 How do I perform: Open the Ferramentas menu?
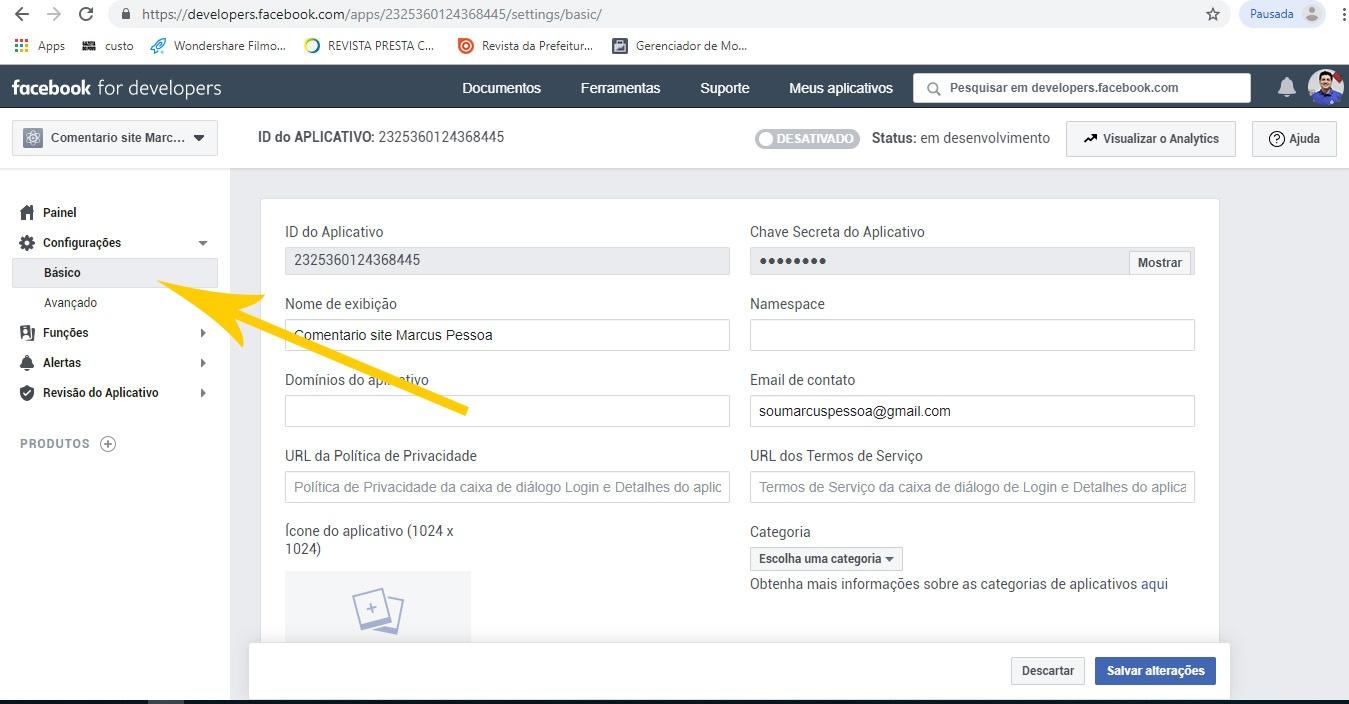click(620, 88)
